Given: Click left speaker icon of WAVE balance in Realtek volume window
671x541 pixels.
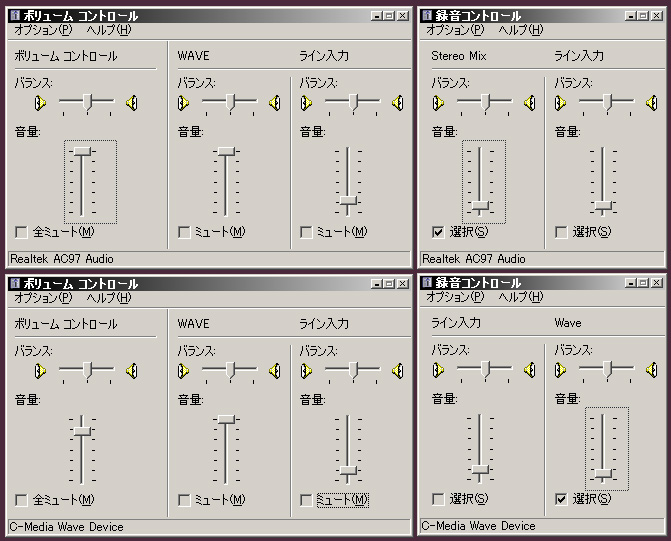Looking at the screenshot, I should 184,102.
